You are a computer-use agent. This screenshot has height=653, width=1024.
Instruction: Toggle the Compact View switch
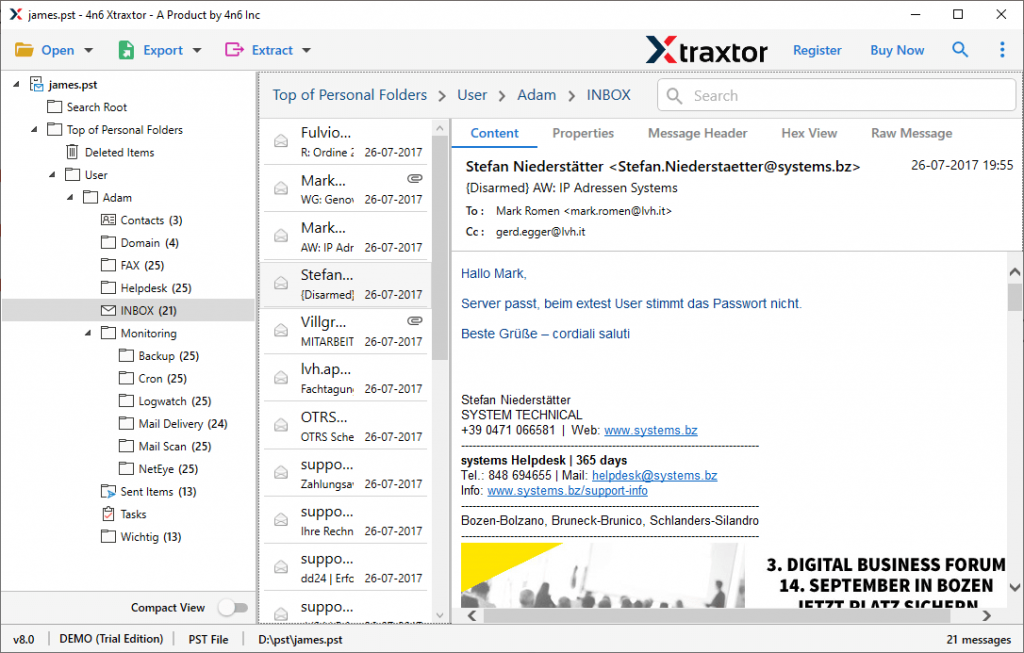click(233, 607)
